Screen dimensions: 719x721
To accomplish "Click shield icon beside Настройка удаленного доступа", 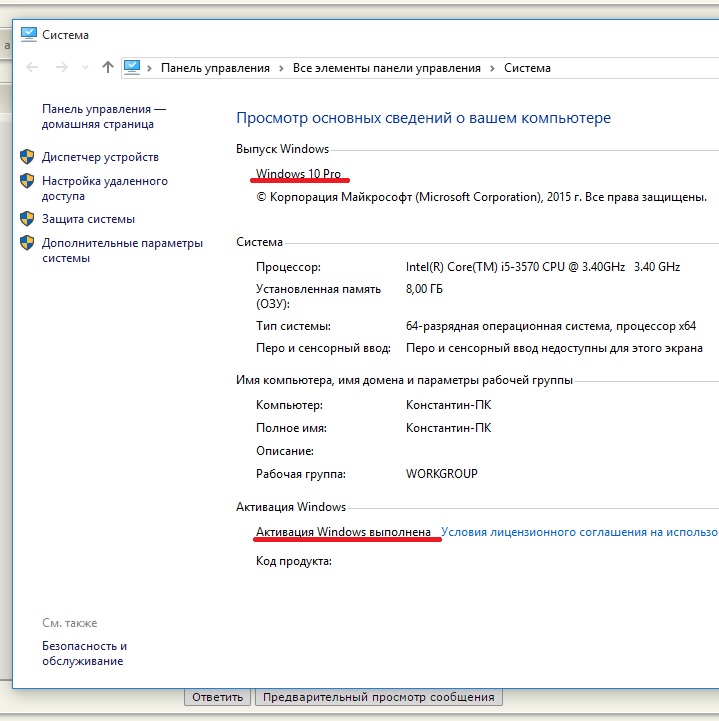I will 27,181.
